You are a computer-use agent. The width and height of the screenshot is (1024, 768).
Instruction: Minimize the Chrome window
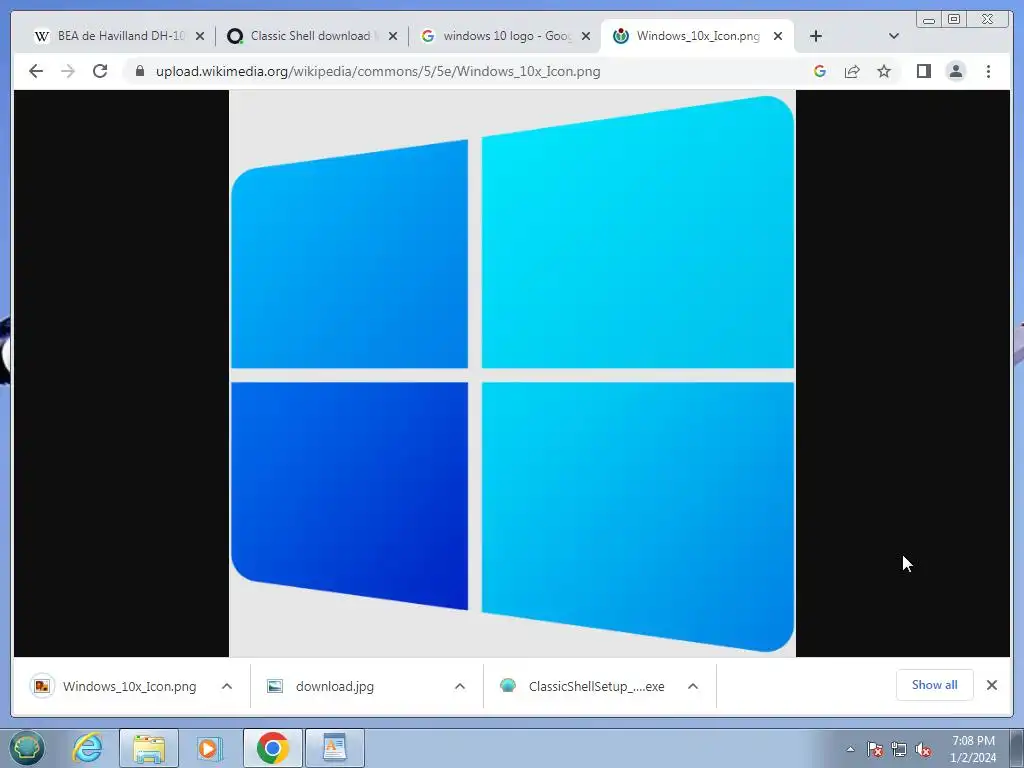pos(929,20)
